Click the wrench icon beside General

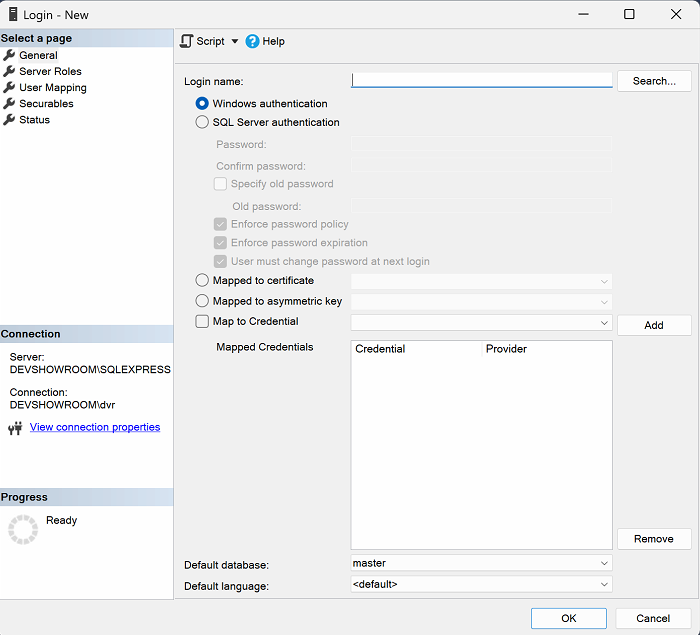[10, 55]
